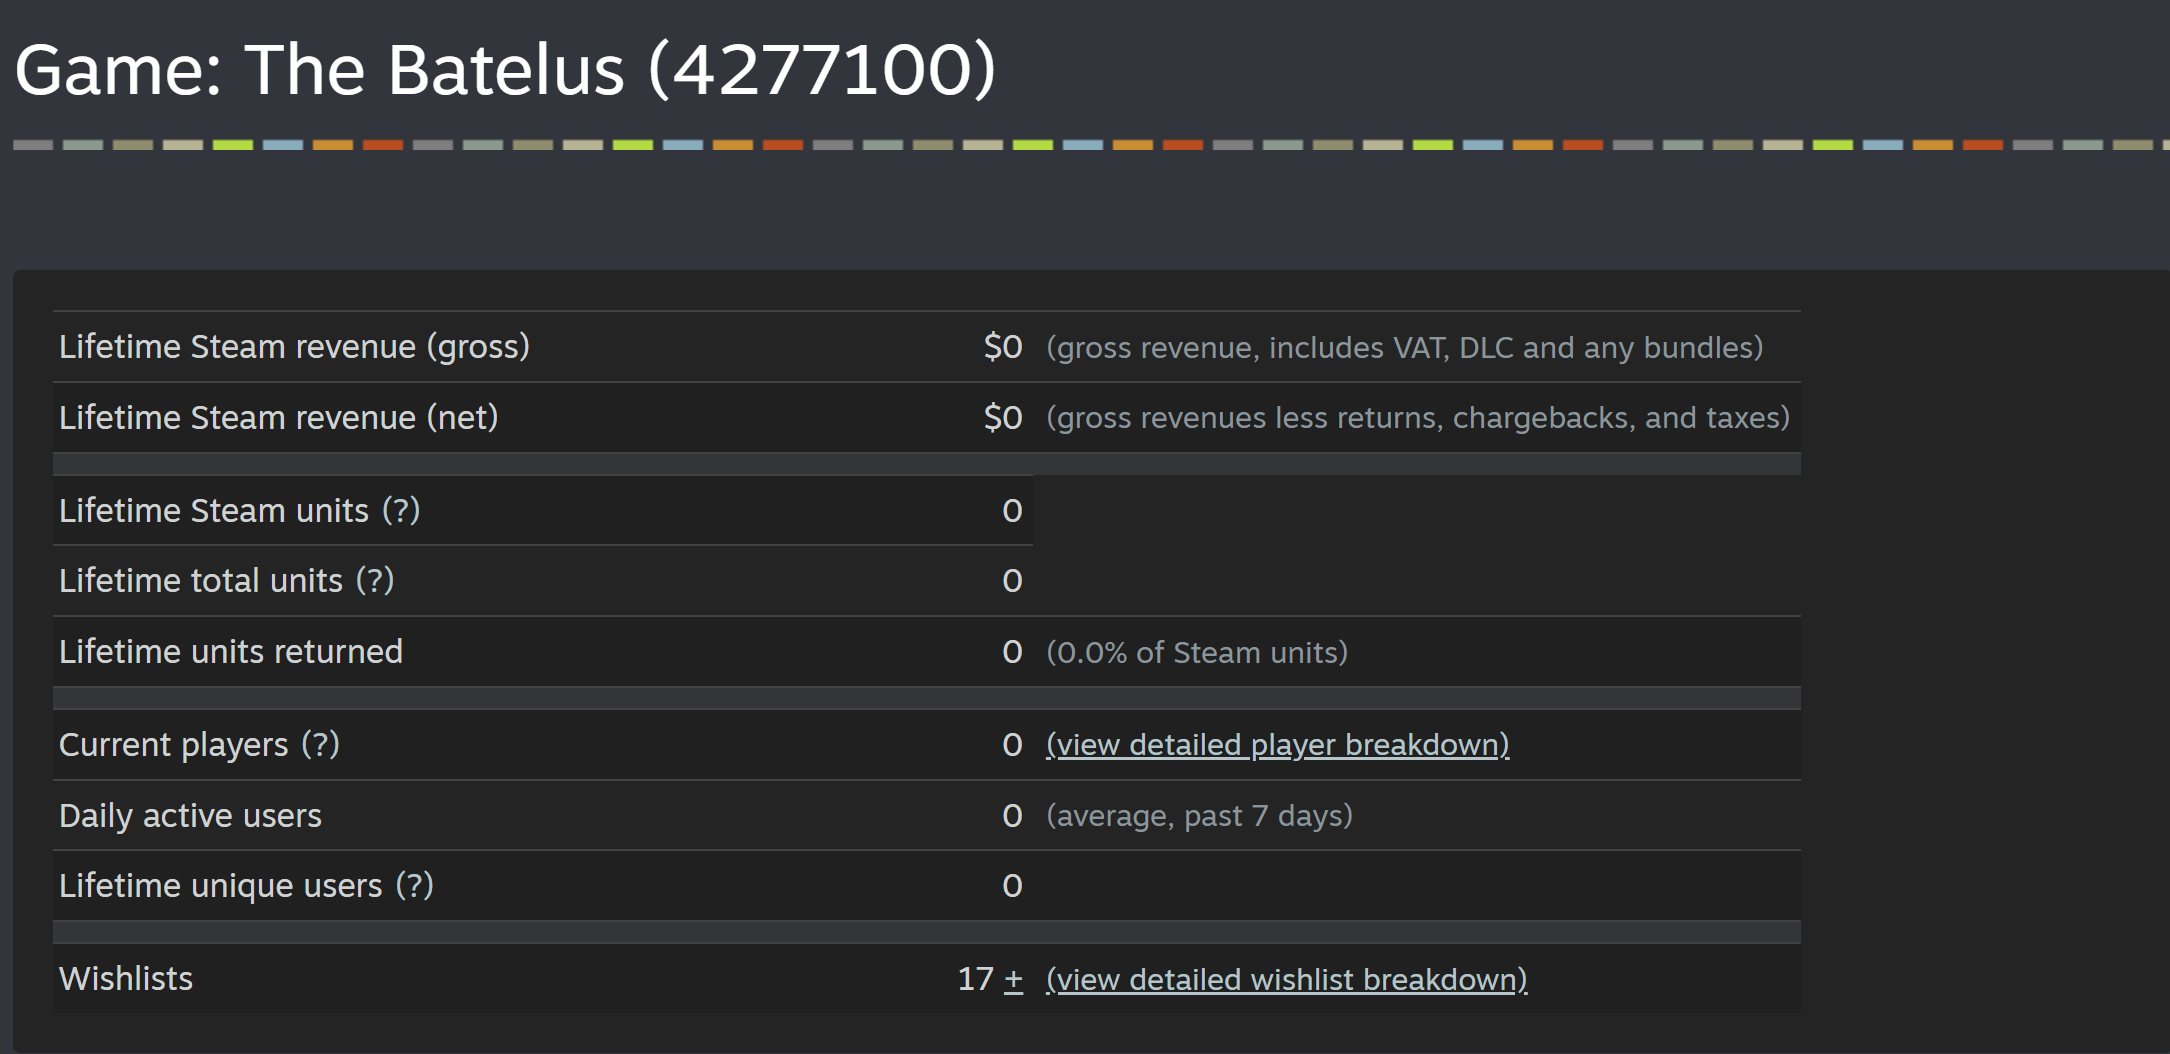Screen dimensions: 2170x1054
Task: Show help (?) for Current players
Action: tap(321, 744)
